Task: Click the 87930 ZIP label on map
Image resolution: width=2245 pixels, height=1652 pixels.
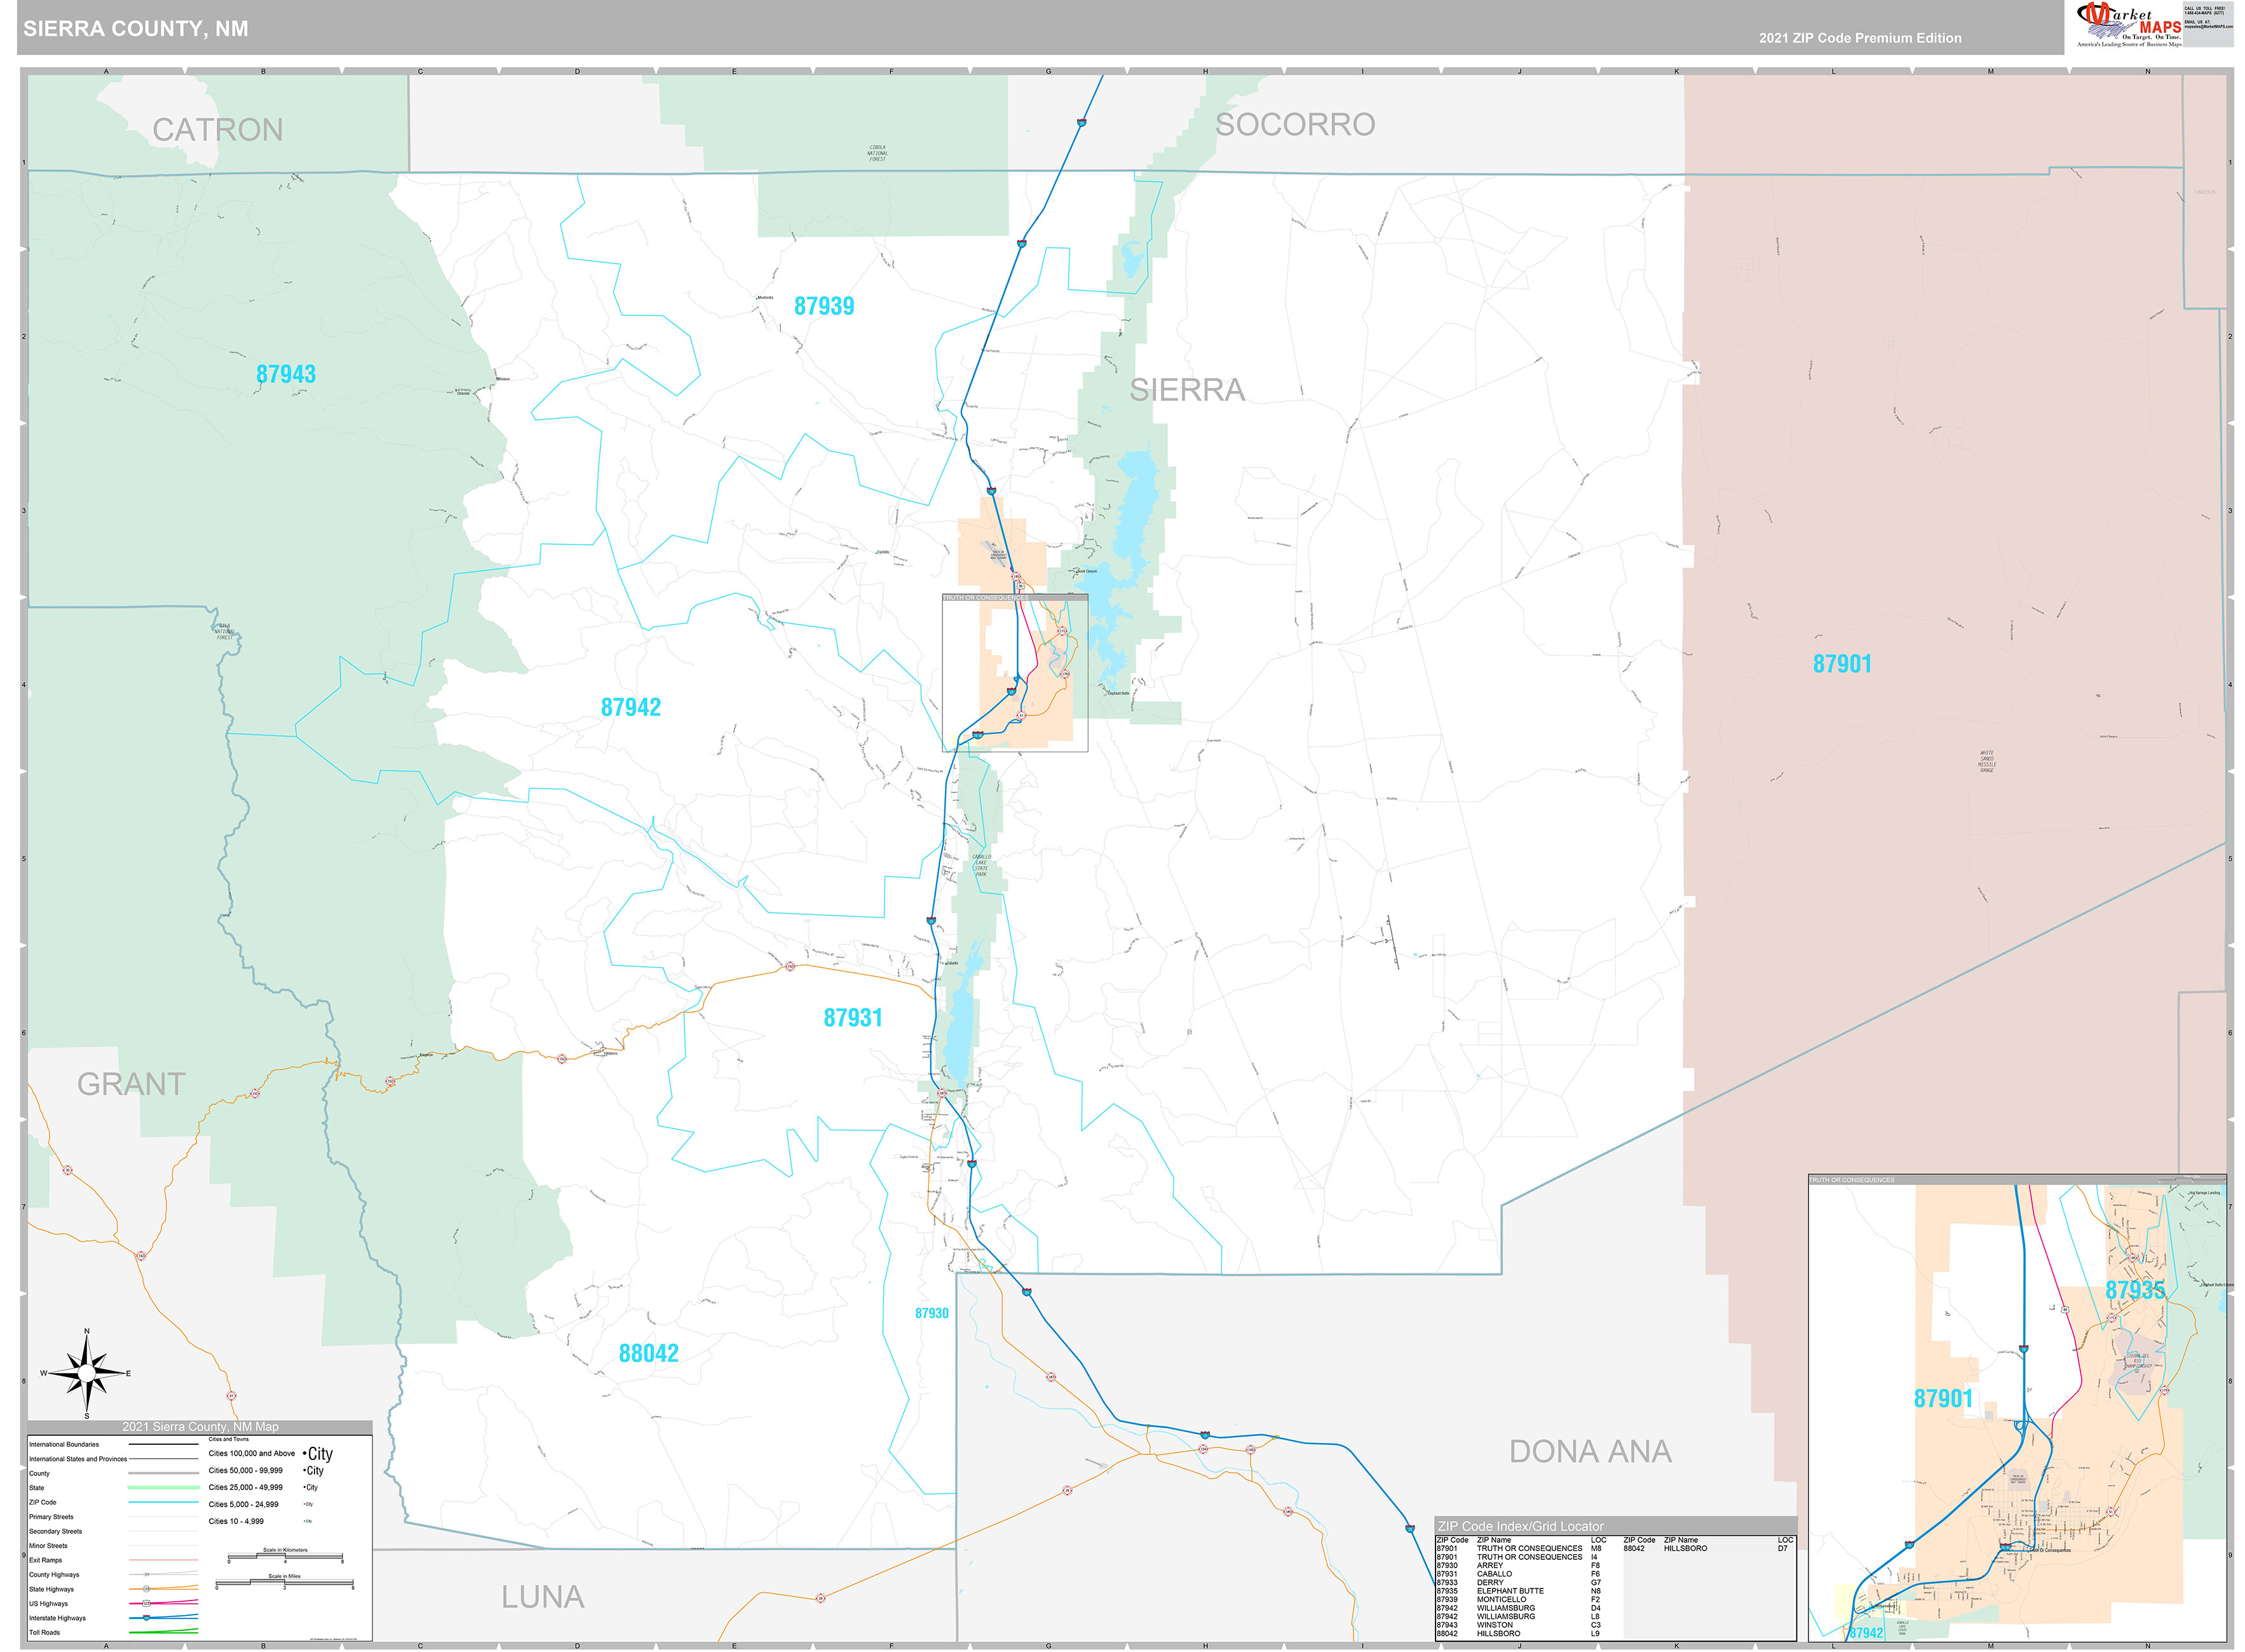Action: [x=932, y=1313]
